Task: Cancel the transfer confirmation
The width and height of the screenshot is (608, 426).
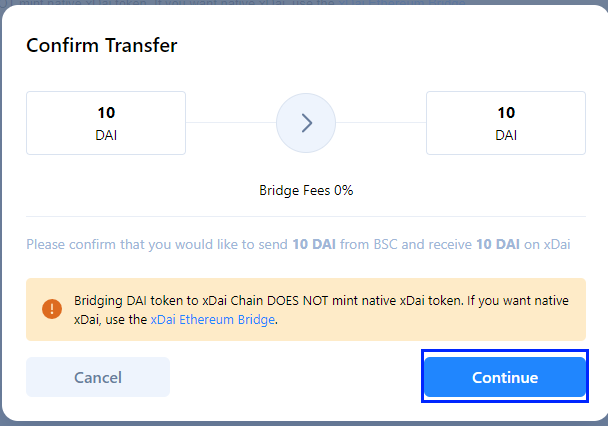Action: coord(98,377)
